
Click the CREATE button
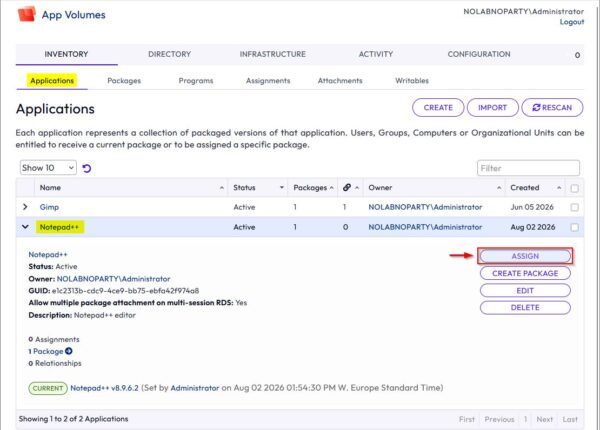click(x=438, y=108)
